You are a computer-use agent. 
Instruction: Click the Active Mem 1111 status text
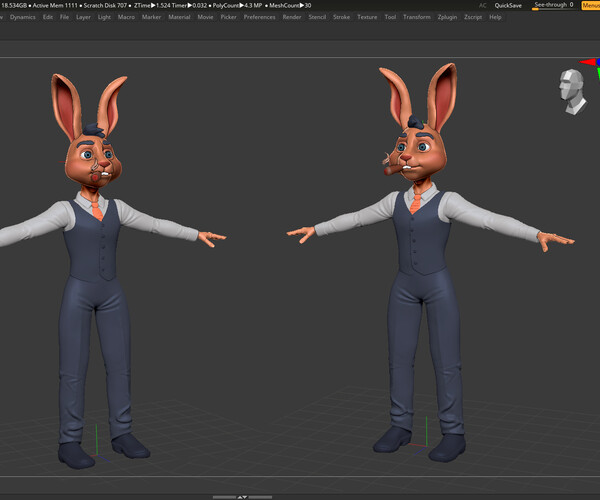point(55,5)
